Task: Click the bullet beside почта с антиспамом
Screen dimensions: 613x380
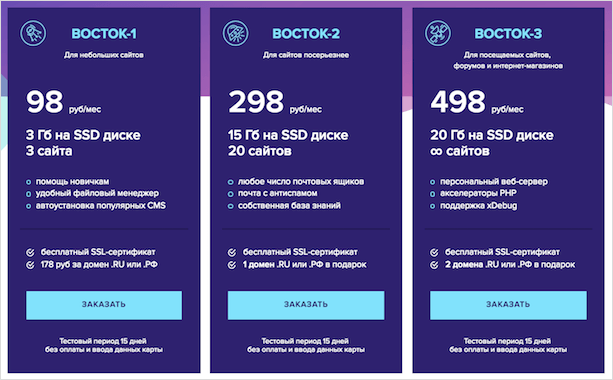Action: point(231,194)
